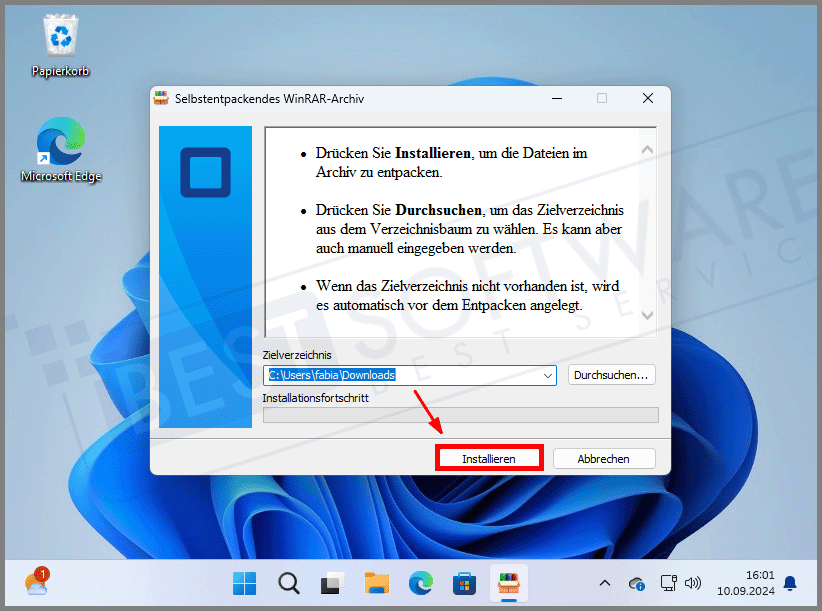Open the WinRAR archive icon on the taskbar
Viewport: 822px width, 611px height.
coord(508,583)
